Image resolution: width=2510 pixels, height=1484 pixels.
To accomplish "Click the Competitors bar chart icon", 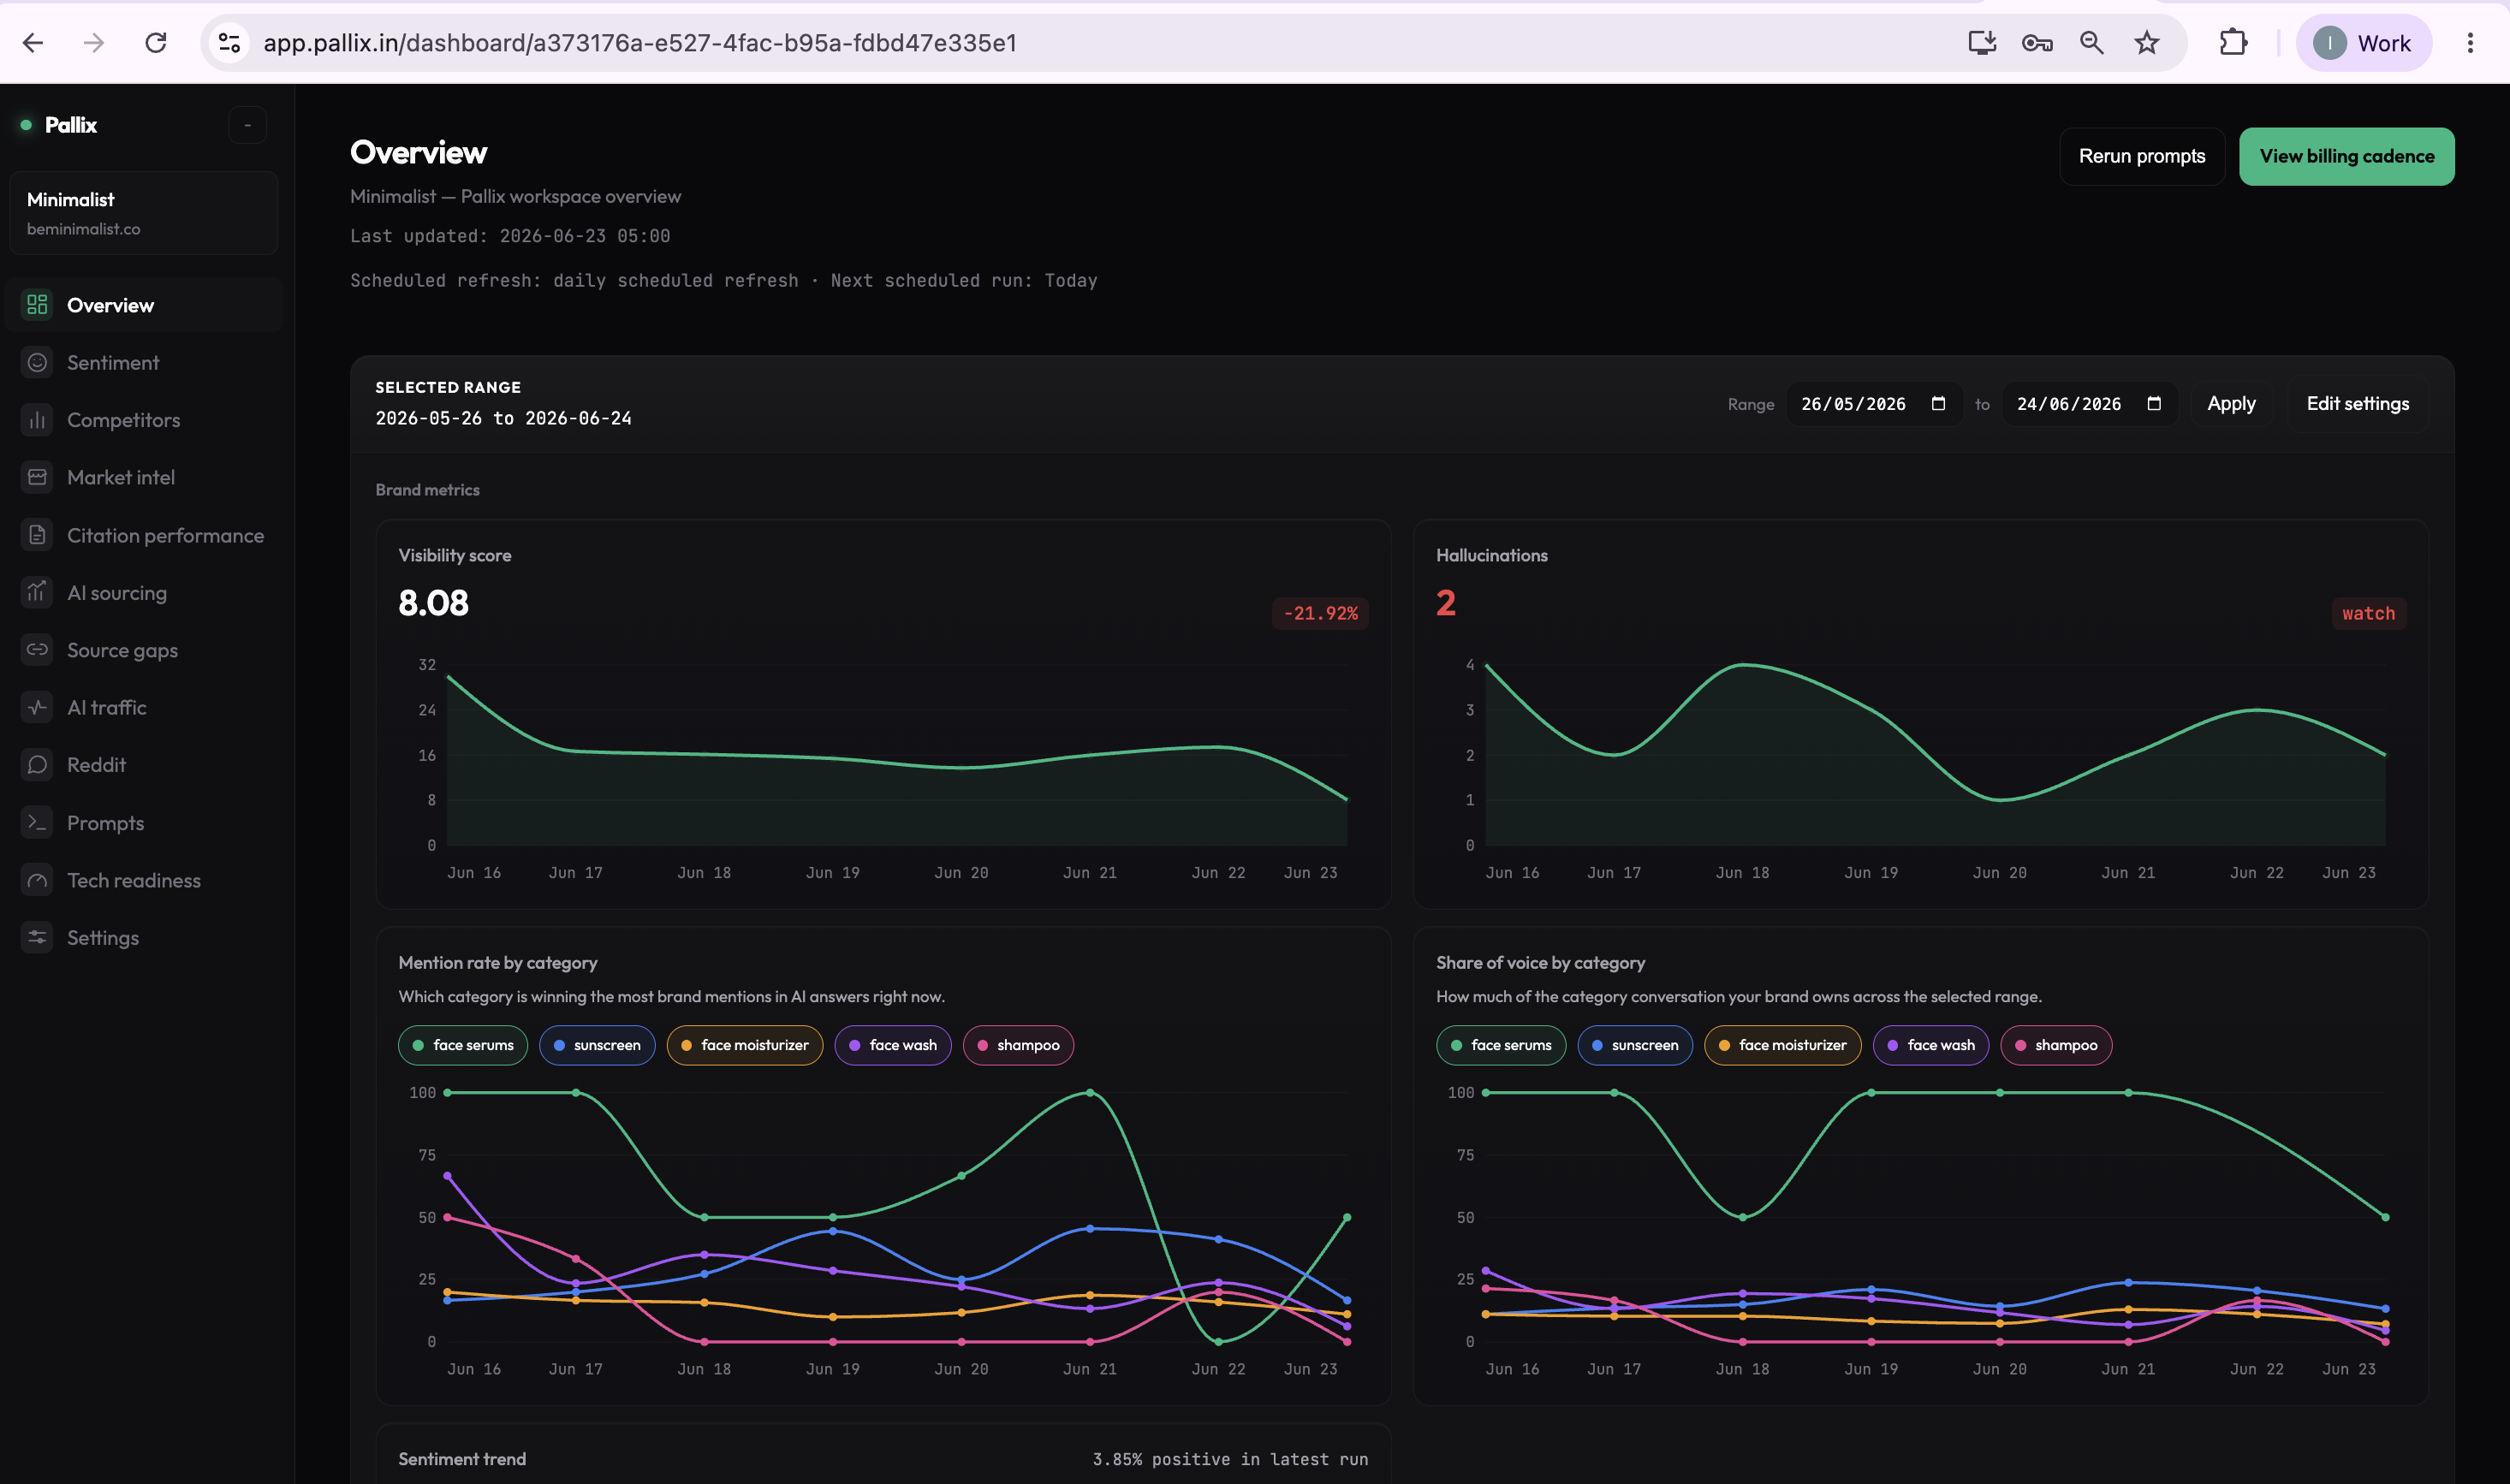I will coord(37,420).
